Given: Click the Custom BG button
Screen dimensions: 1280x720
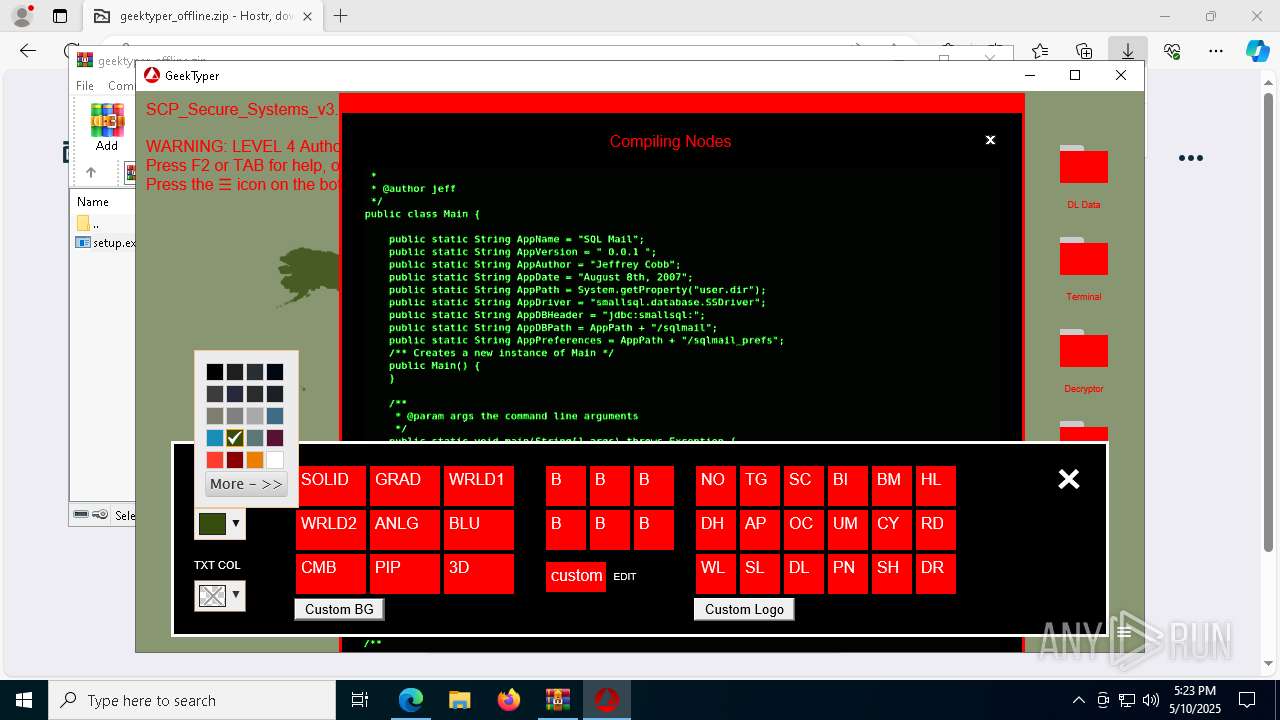Looking at the screenshot, I should coord(339,609).
